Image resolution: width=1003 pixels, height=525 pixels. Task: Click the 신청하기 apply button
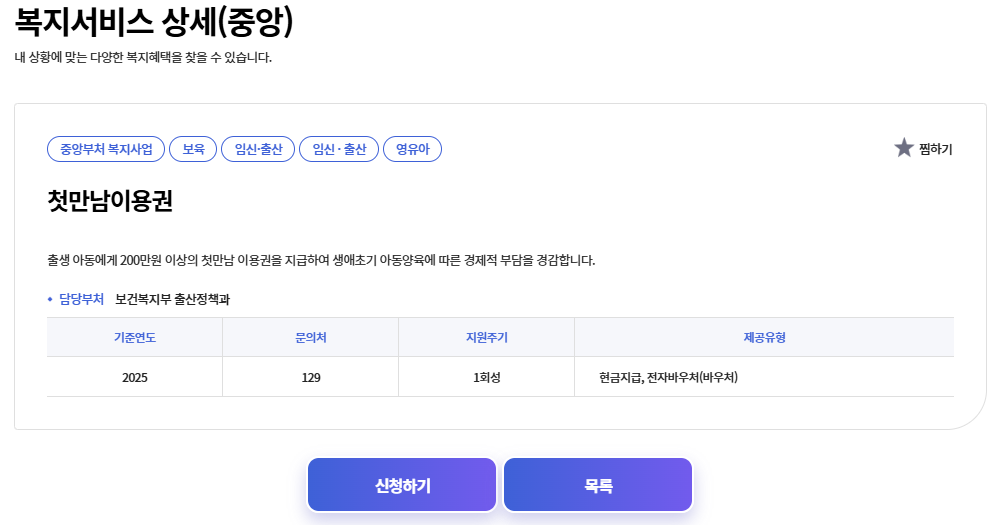pos(402,485)
